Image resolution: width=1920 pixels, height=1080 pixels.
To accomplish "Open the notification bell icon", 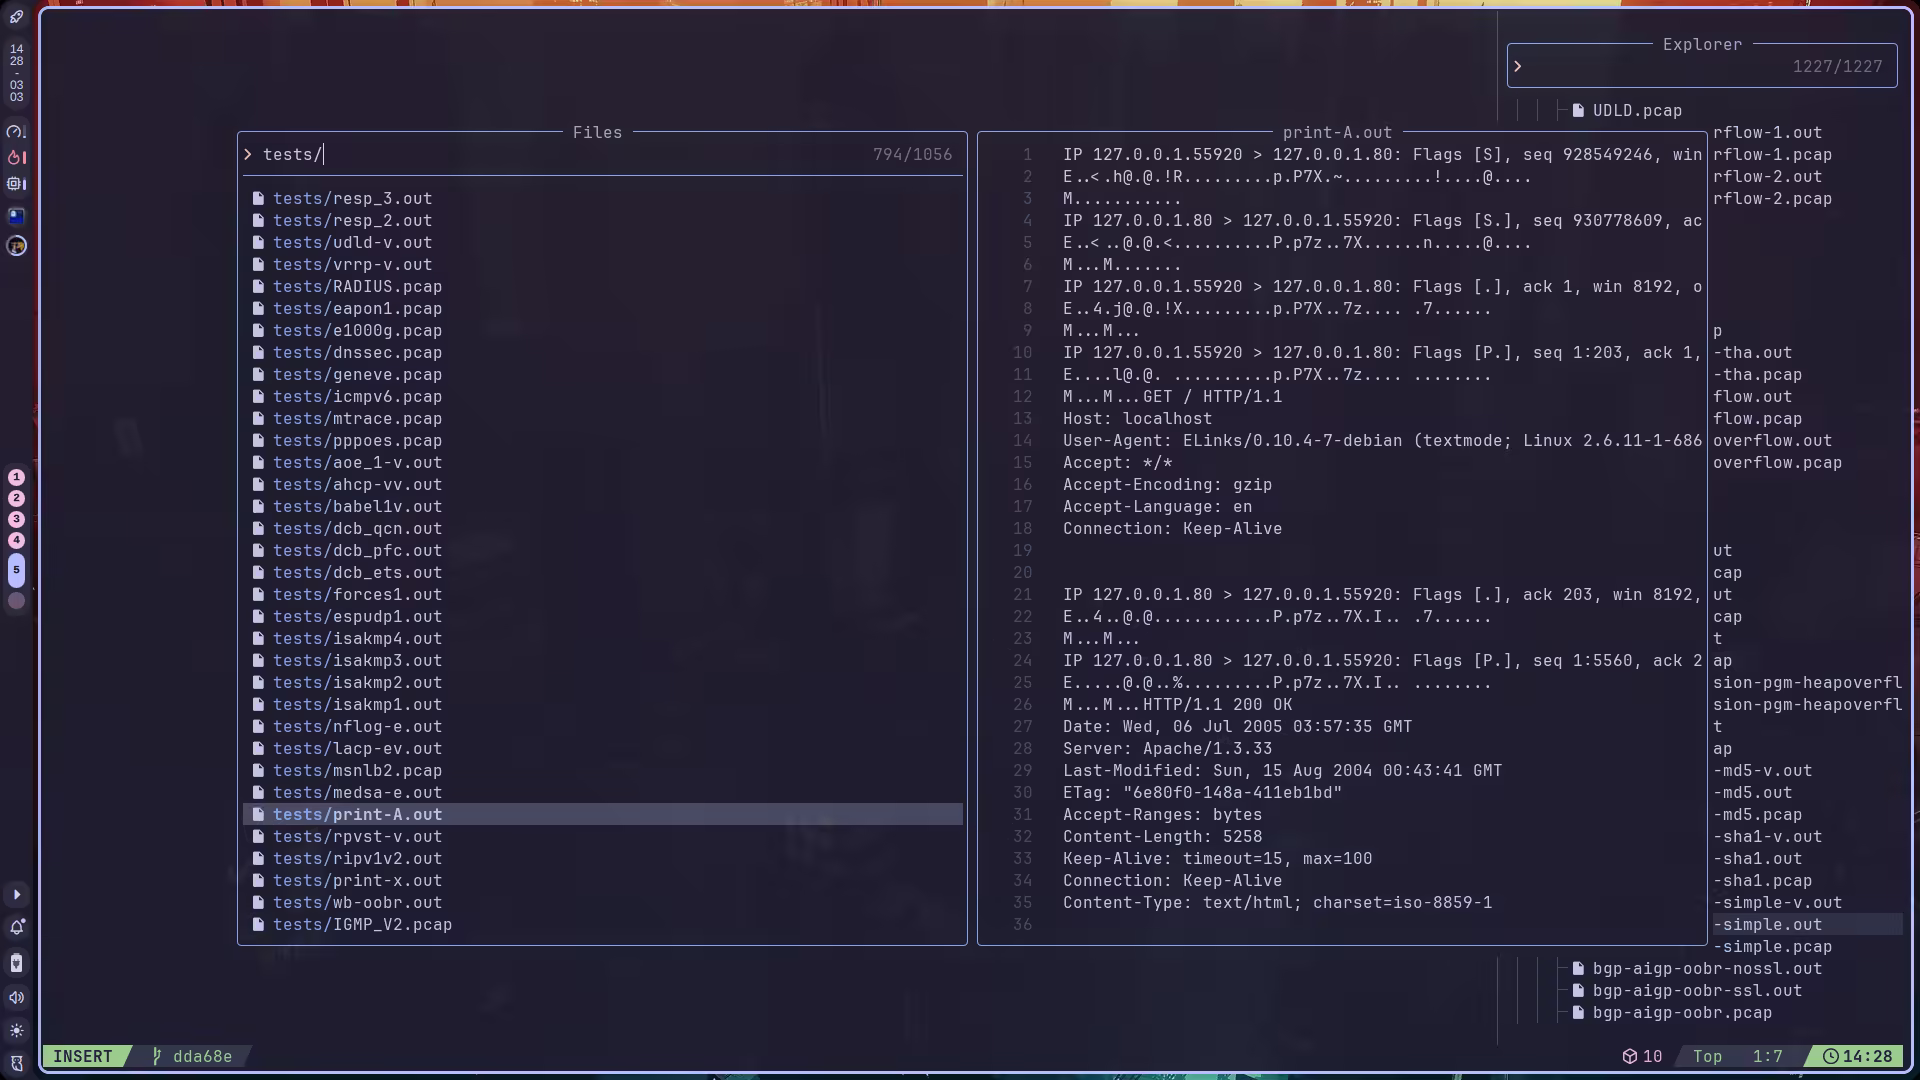I will [16, 928].
